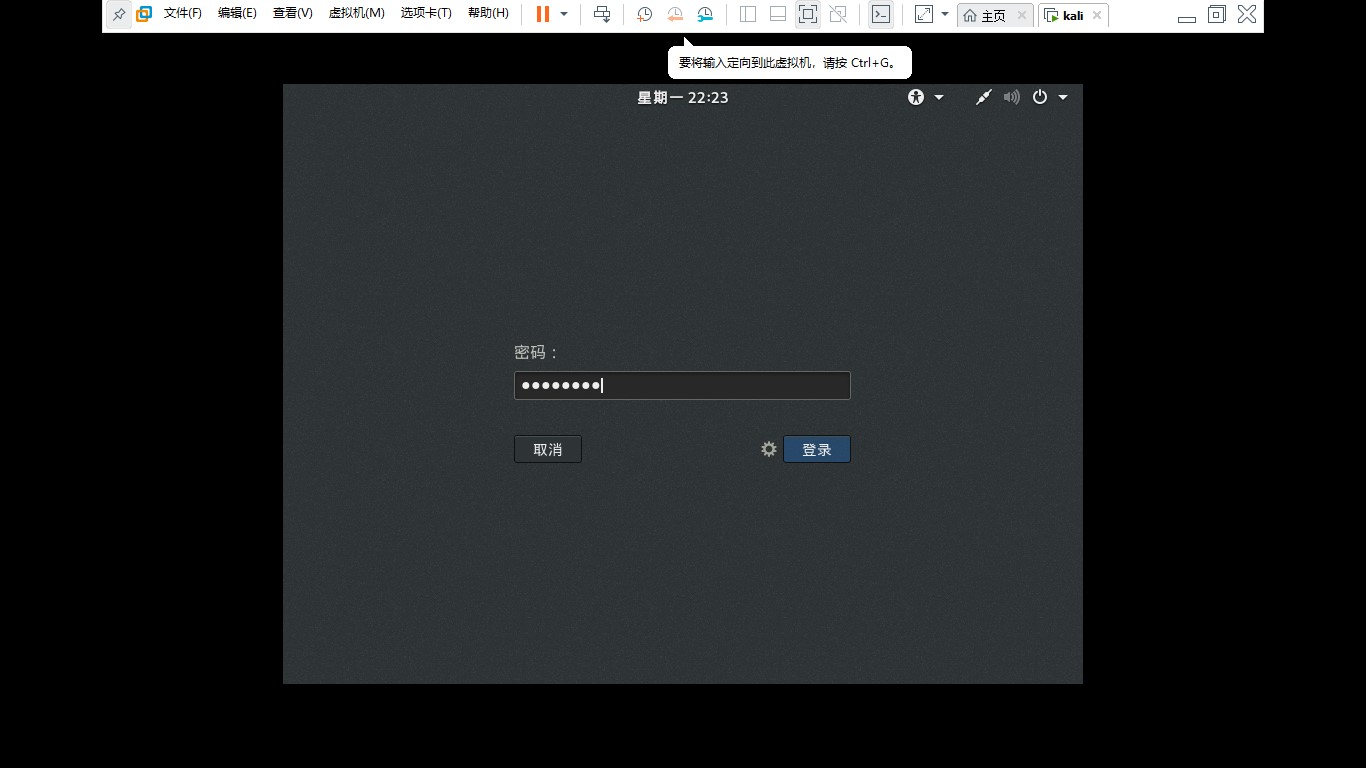This screenshot has width=1366, height=768.
Task: Toggle the thumbnail bar icon
Action: (777, 14)
